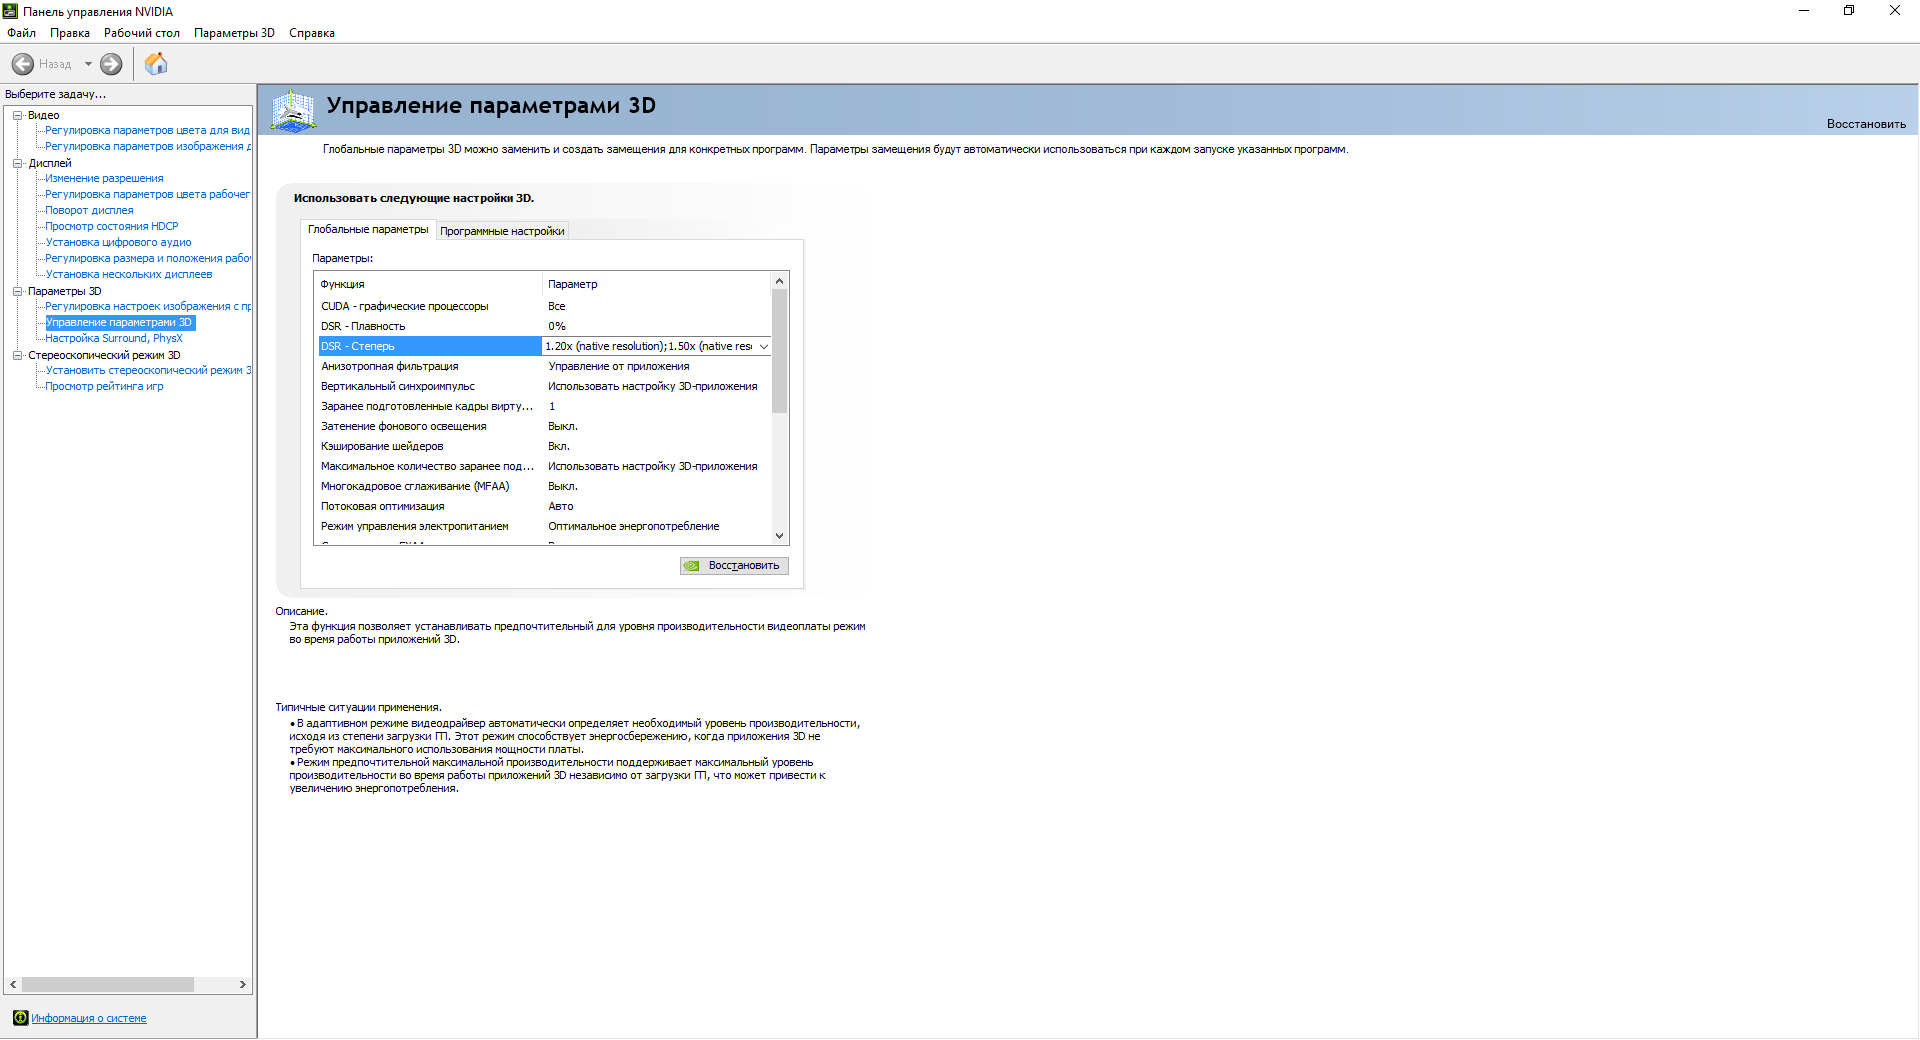The image size is (1920, 1040).
Task: Collapse the Параметры 3D tree node
Action: point(17,291)
